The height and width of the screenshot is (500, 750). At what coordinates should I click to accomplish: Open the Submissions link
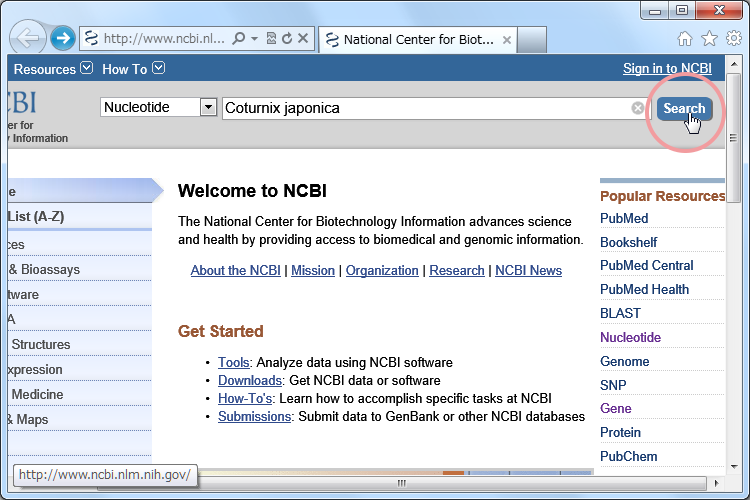(x=254, y=416)
